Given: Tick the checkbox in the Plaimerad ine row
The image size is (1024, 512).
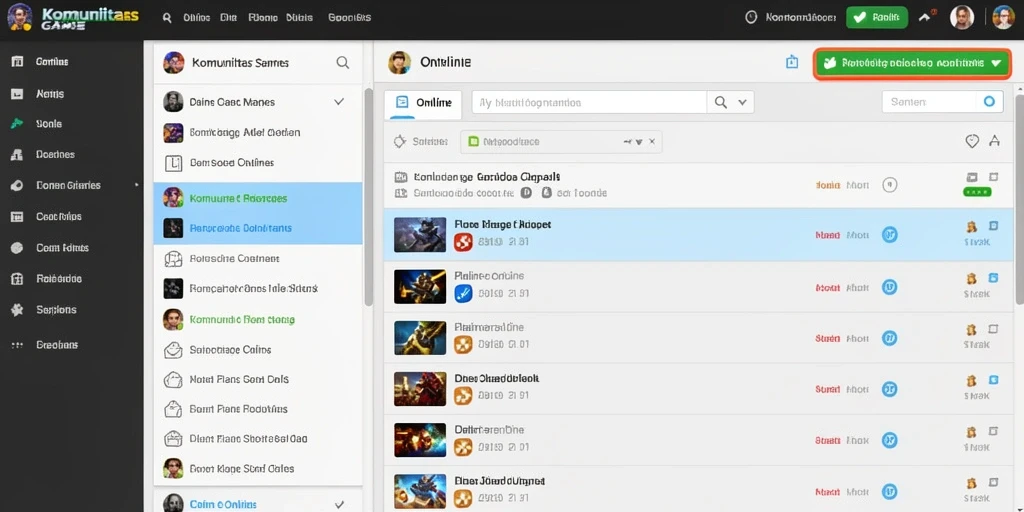Looking at the screenshot, I should click(993, 328).
